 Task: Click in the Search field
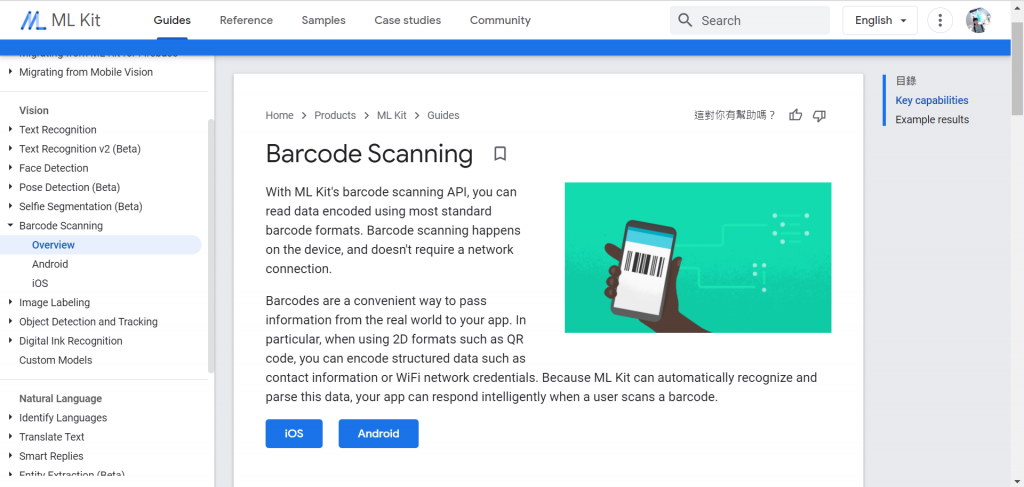(x=750, y=20)
